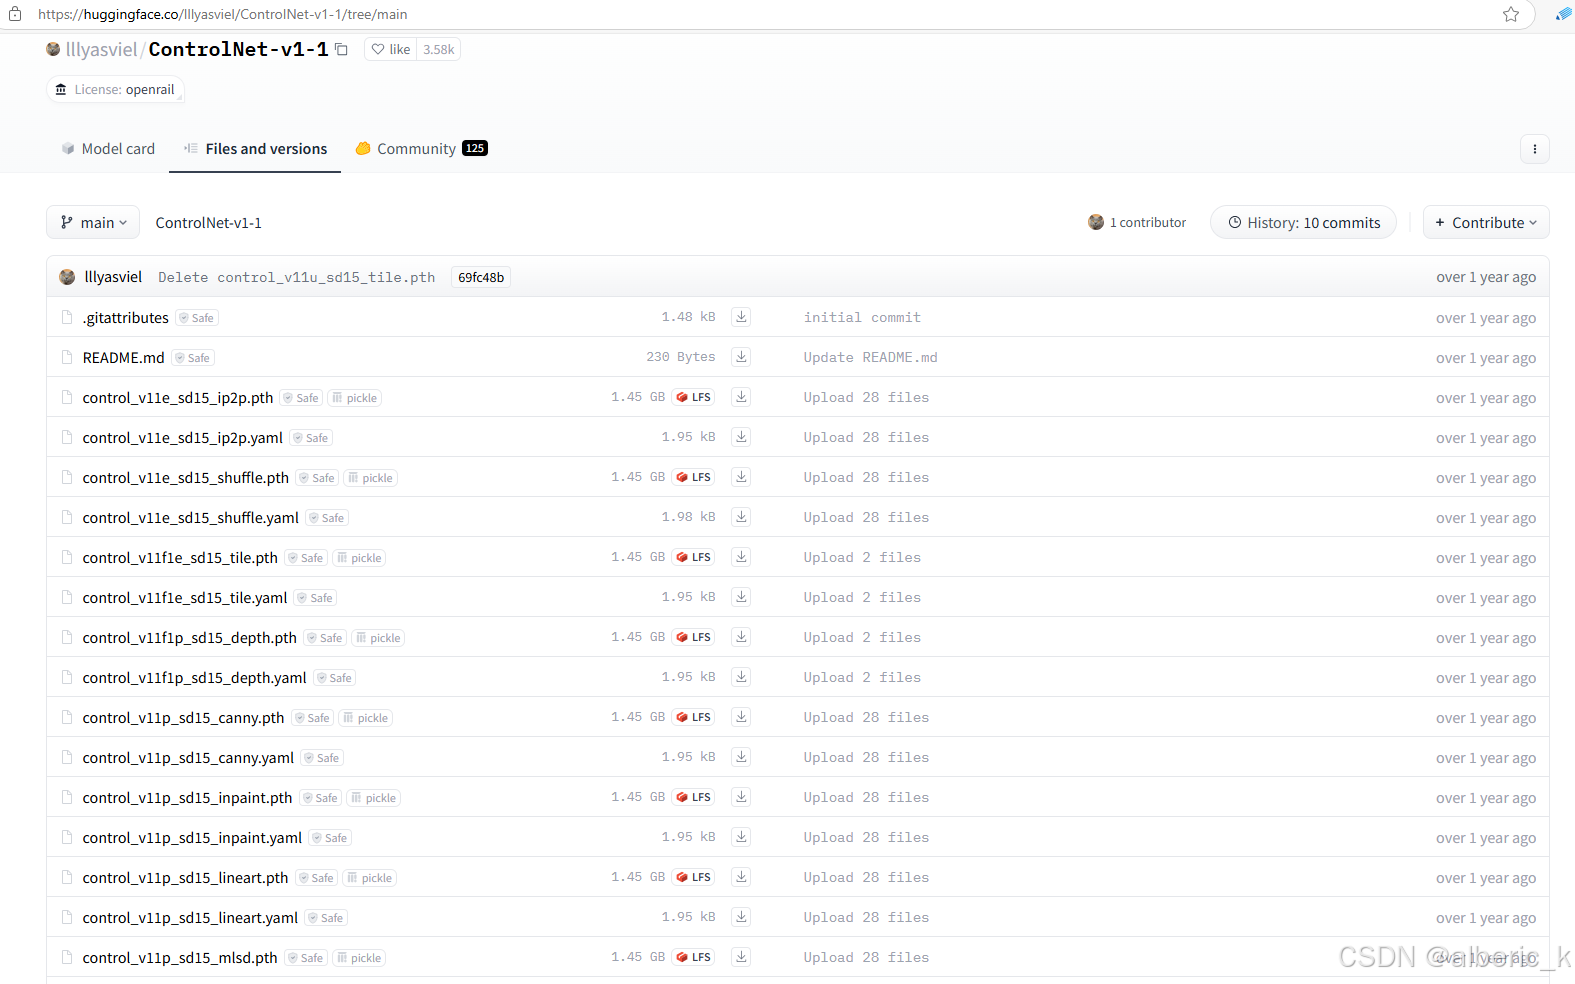Image resolution: width=1575 pixels, height=984 pixels.
Task: Download control_v11f1p_sd15_depth.pth file
Action: pyautogui.click(x=741, y=637)
